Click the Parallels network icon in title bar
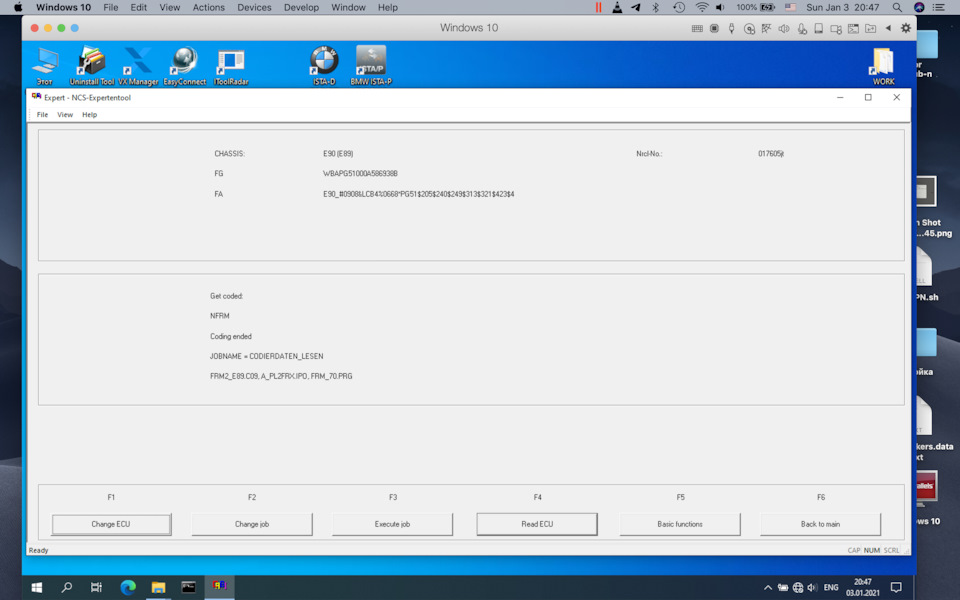This screenshot has height=600, width=960. [x=766, y=28]
